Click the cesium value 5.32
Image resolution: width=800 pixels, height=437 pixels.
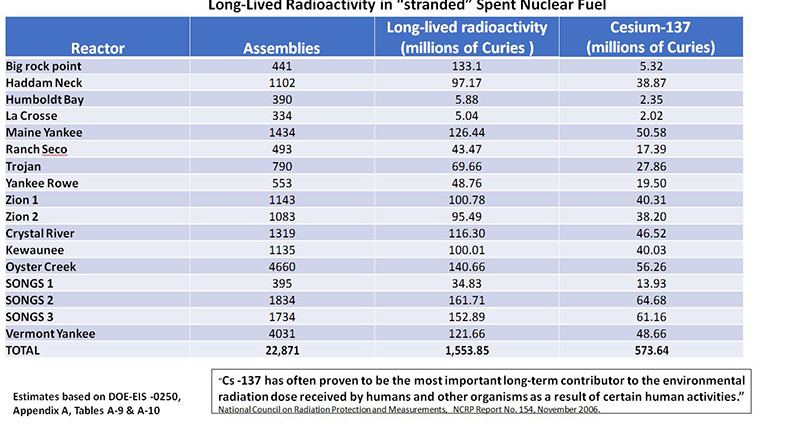click(652, 66)
